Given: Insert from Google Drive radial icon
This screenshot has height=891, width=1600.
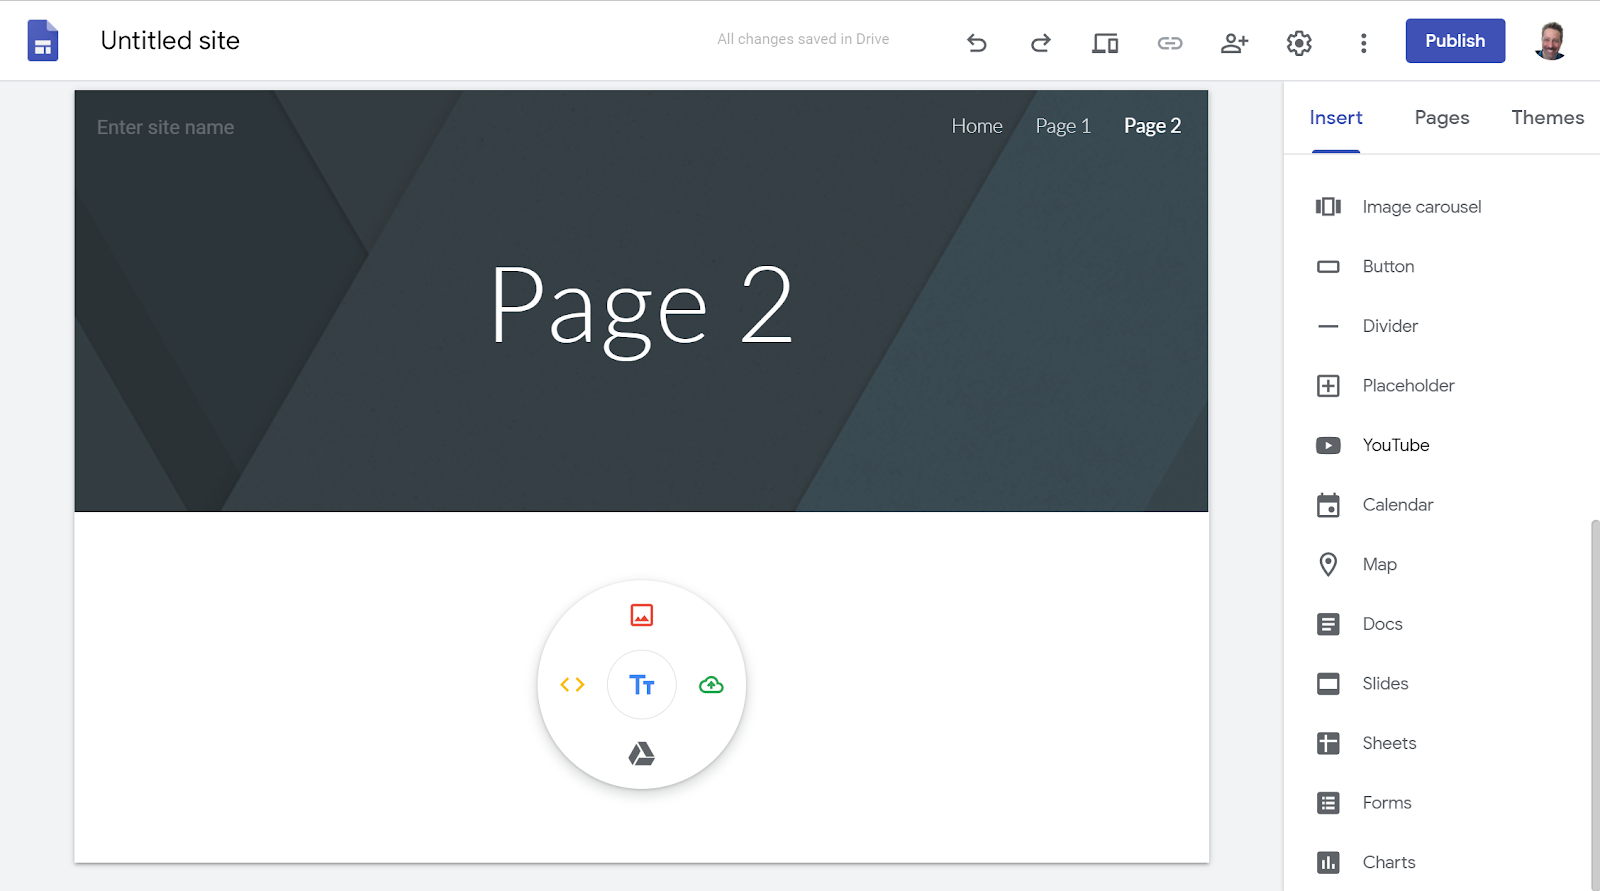Looking at the screenshot, I should click(x=642, y=754).
